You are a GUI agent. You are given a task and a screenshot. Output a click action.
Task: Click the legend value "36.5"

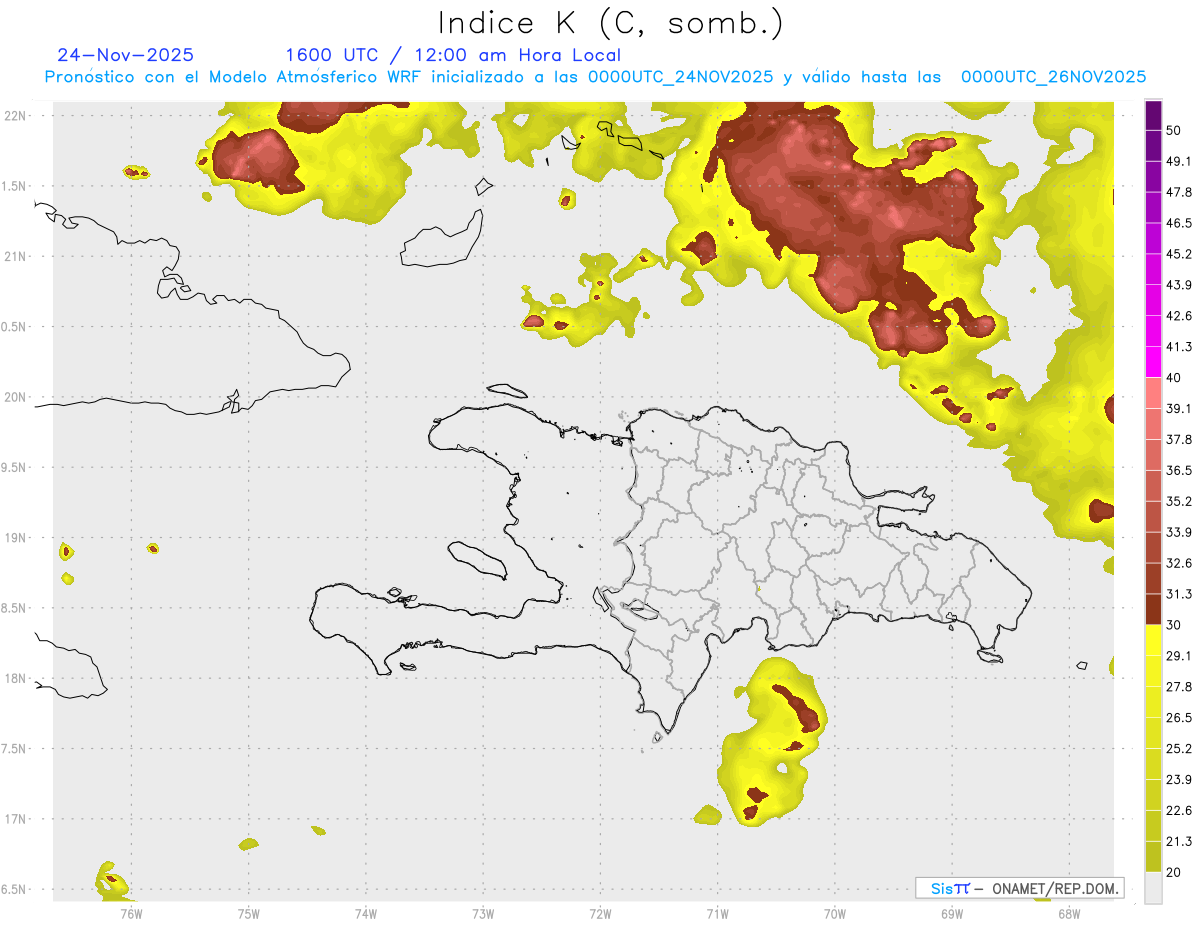pos(1179,470)
